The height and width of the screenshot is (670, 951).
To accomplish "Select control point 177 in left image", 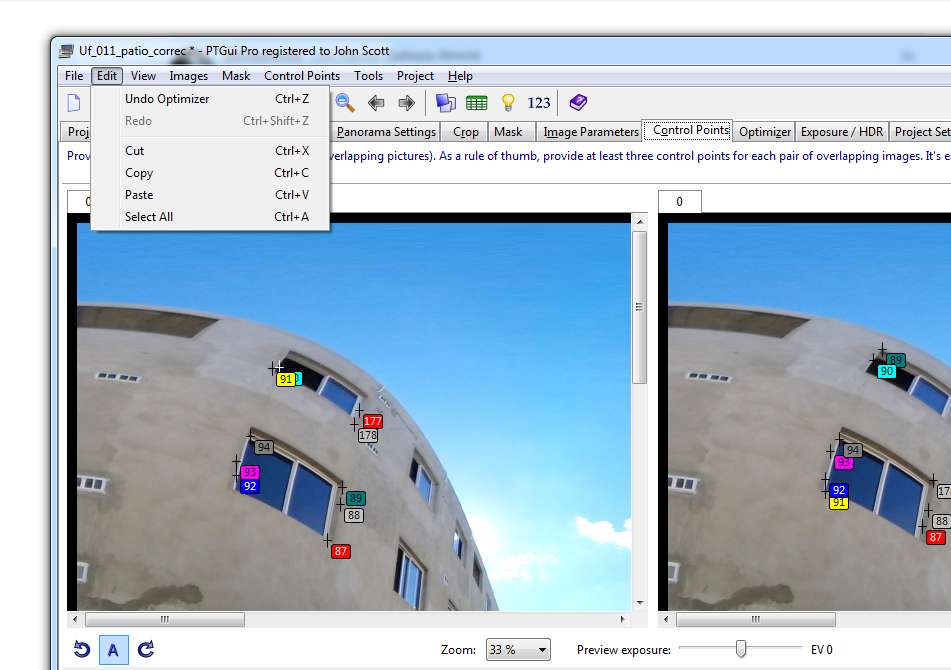I will click(x=372, y=421).
